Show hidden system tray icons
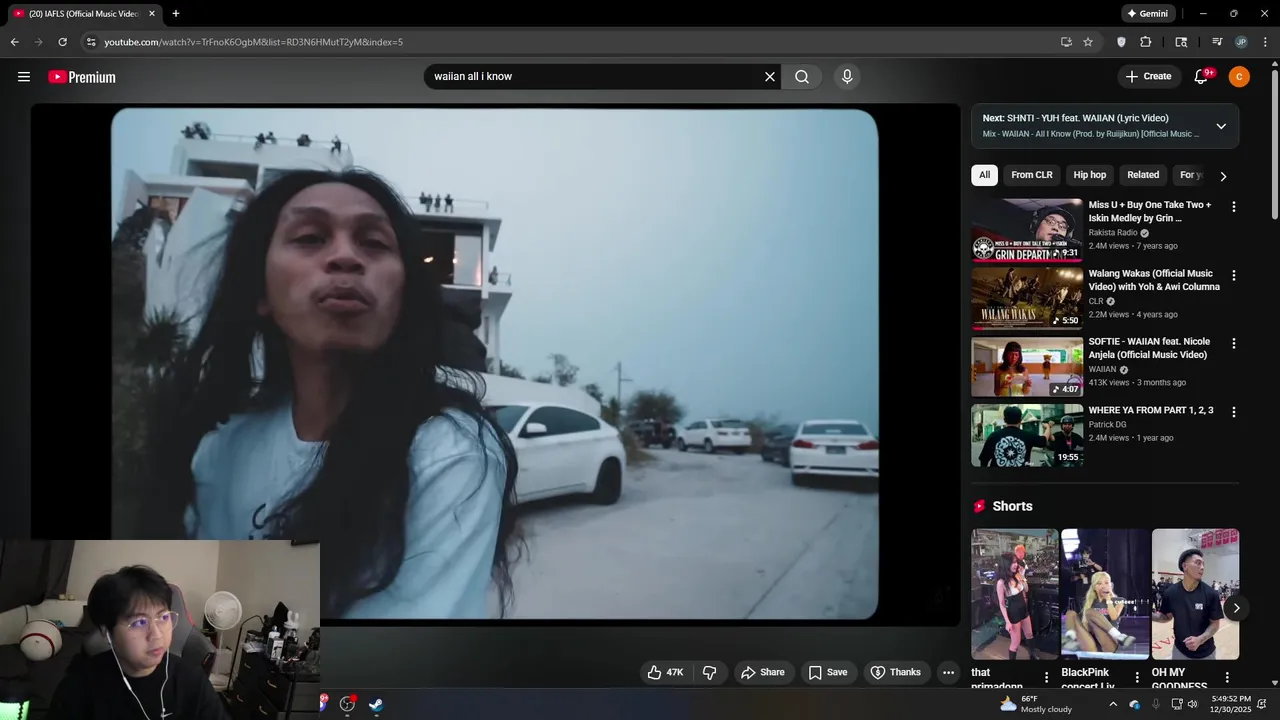The width and height of the screenshot is (1280, 720). 1113,704
